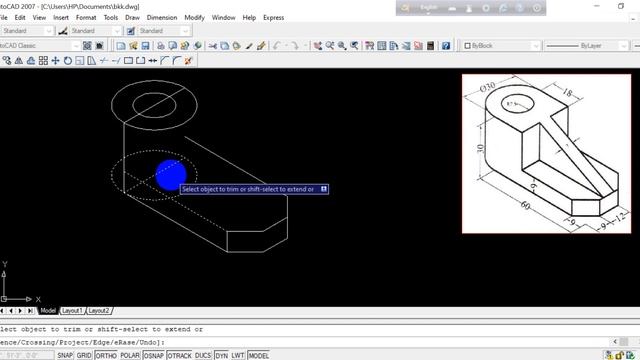Expand the dynamic prompt options arrow icon

point(324,189)
